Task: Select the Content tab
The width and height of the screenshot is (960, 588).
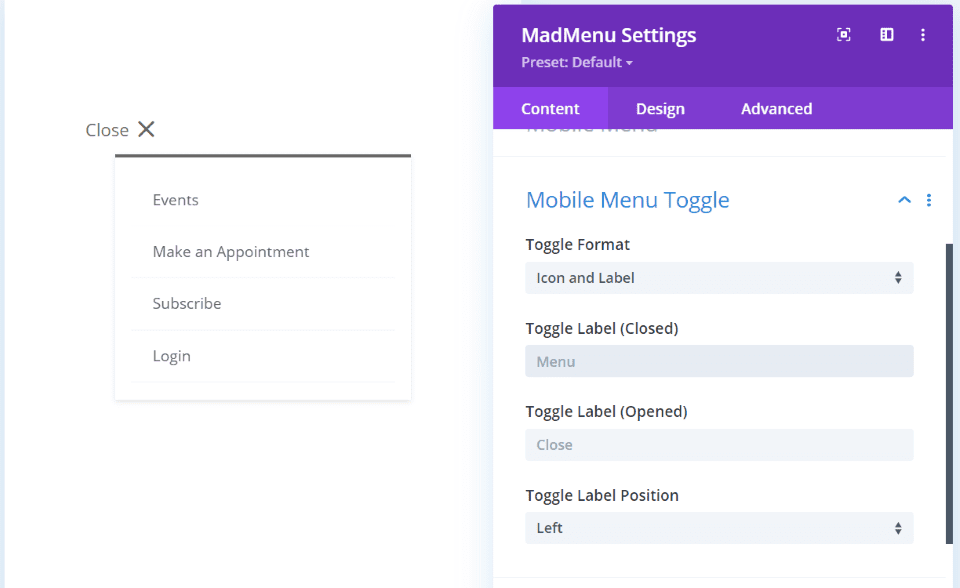Action: (550, 108)
